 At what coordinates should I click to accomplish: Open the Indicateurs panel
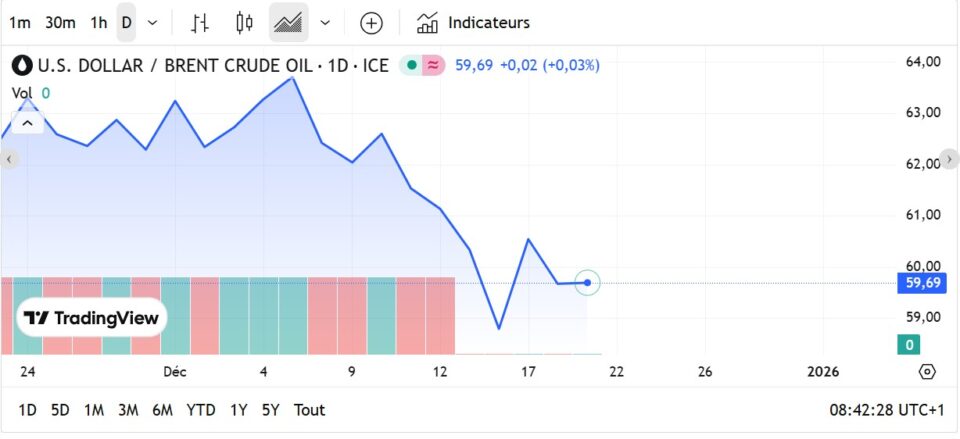(473, 22)
